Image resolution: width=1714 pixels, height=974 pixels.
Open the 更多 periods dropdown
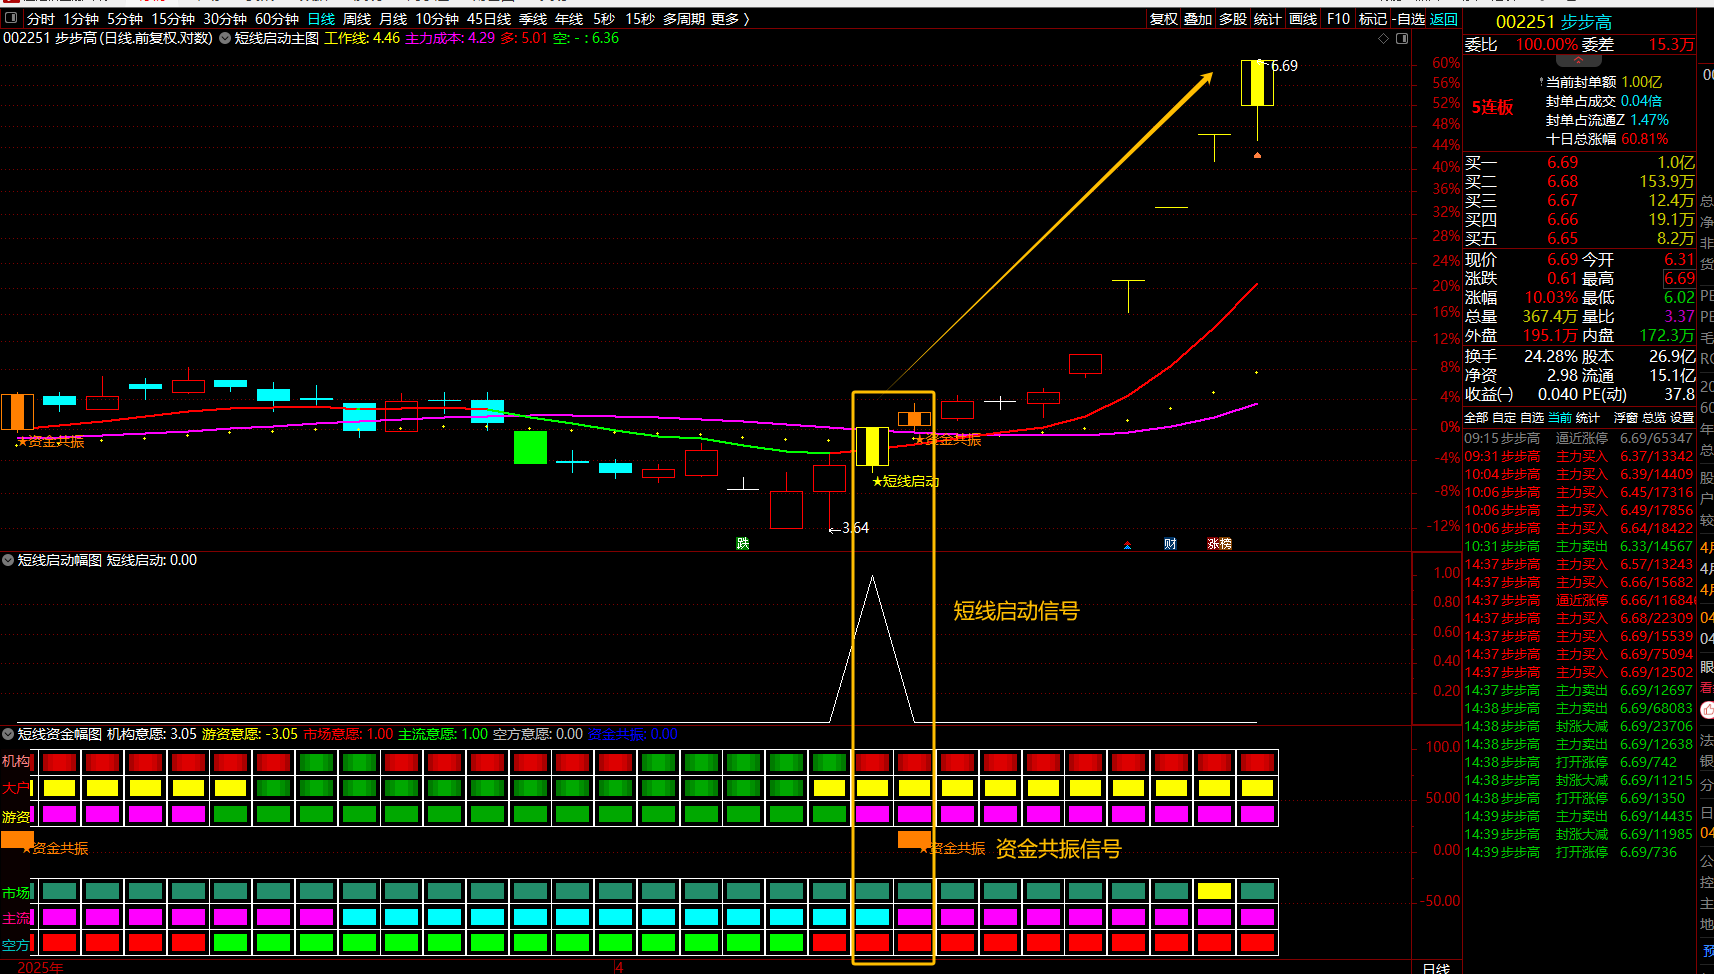[730, 19]
